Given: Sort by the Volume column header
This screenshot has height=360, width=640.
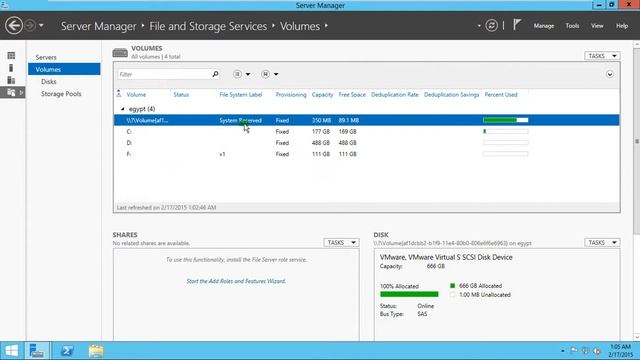Looking at the screenshot, I should pyautogui.click(x=136, y=95).
